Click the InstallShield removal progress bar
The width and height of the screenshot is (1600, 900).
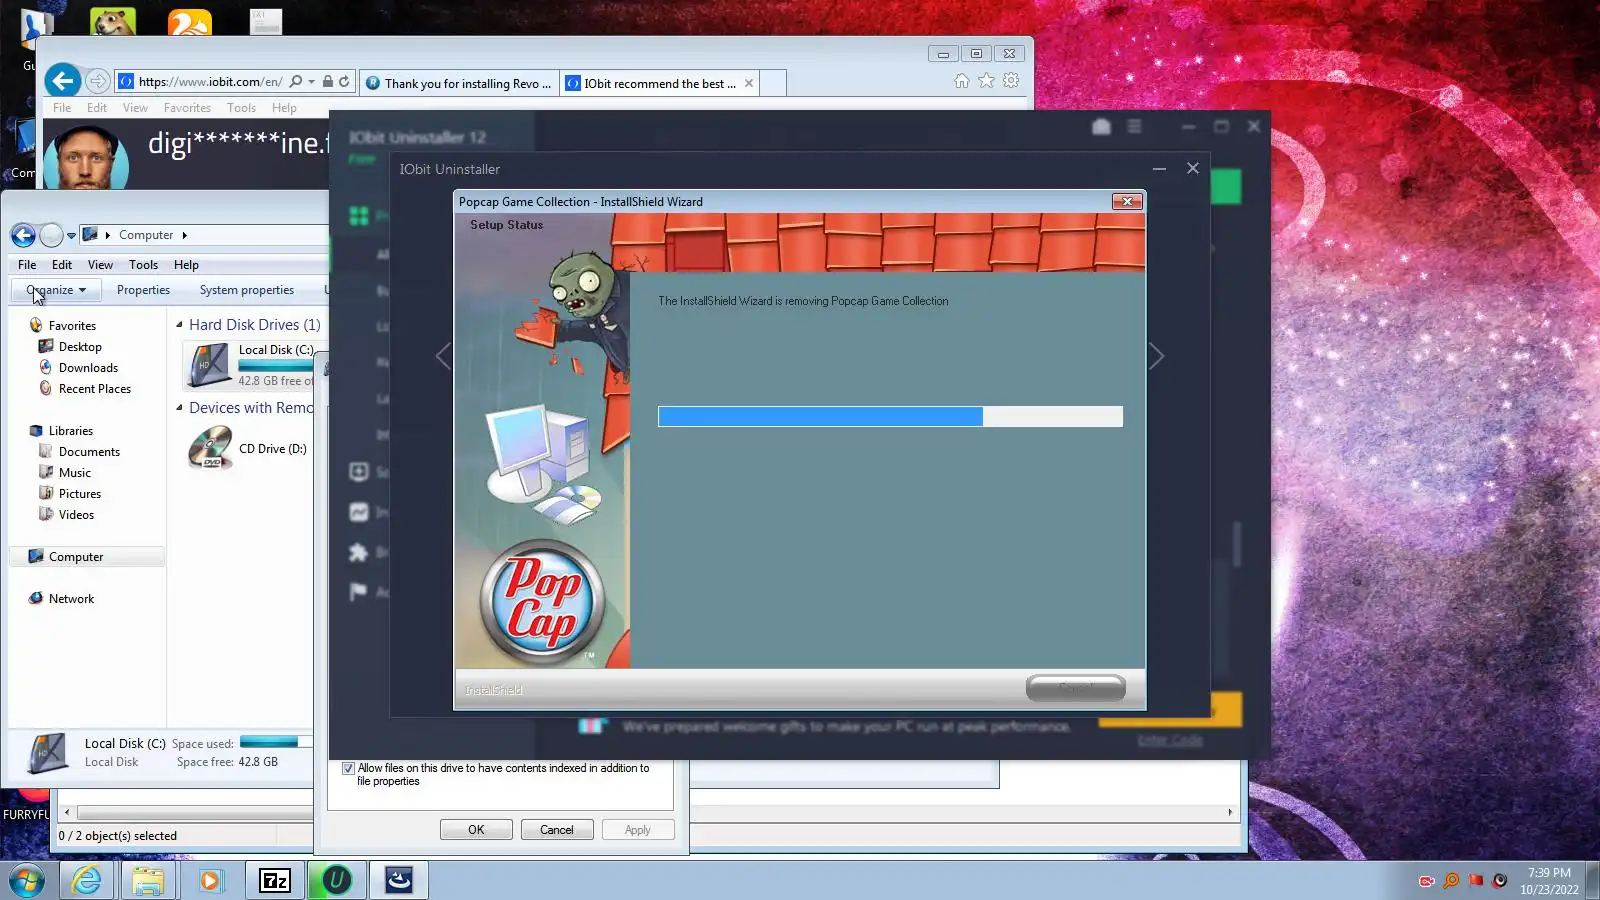pyautogui.click(x=890, y=417)
